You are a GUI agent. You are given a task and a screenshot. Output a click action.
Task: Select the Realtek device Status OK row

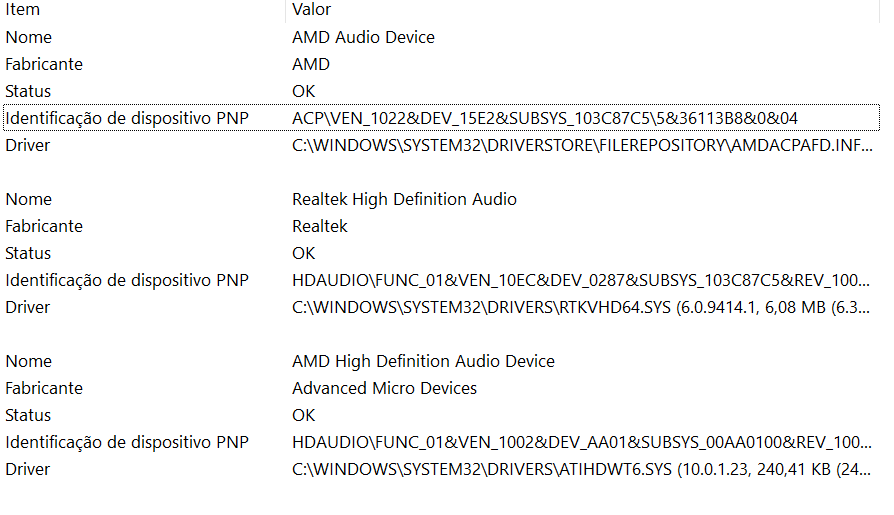(441, 253)
